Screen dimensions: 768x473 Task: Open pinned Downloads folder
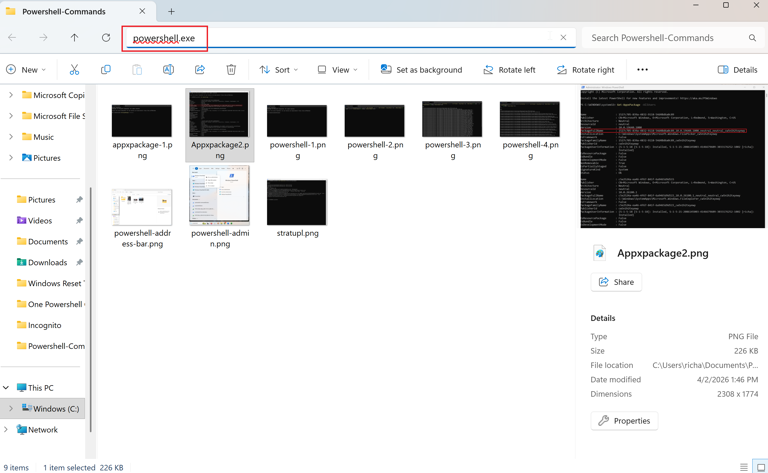pos(42,262)
